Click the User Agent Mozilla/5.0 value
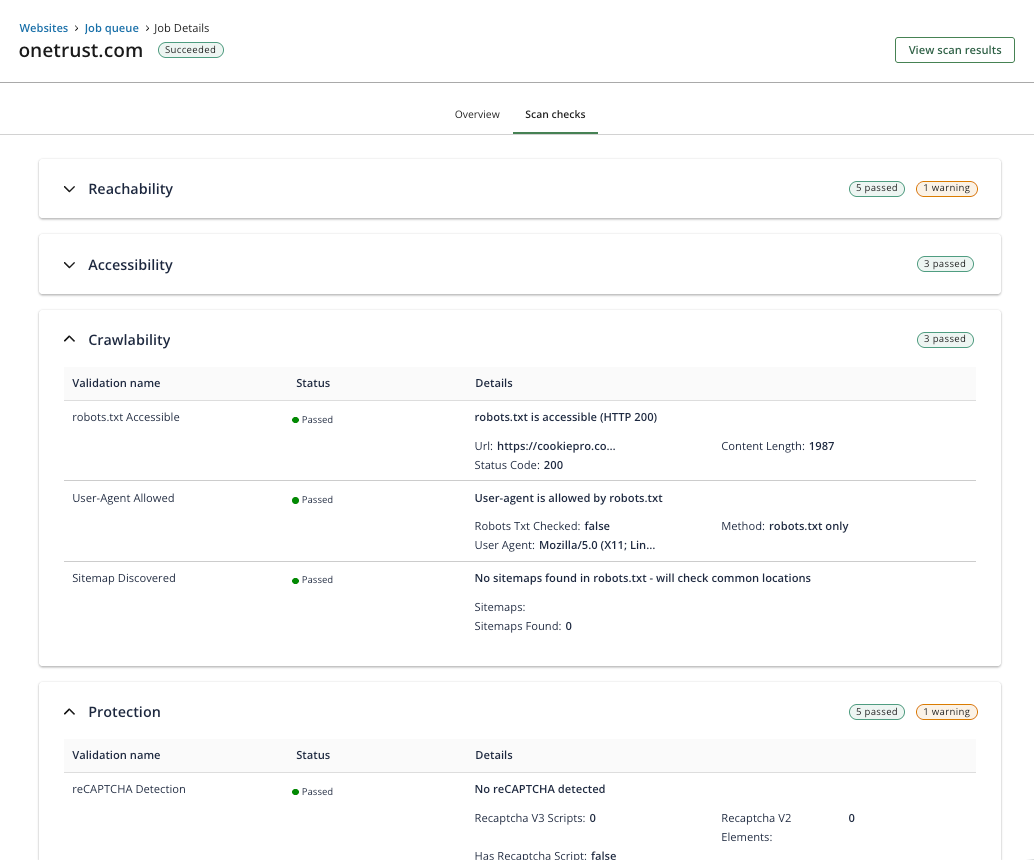 597,545
